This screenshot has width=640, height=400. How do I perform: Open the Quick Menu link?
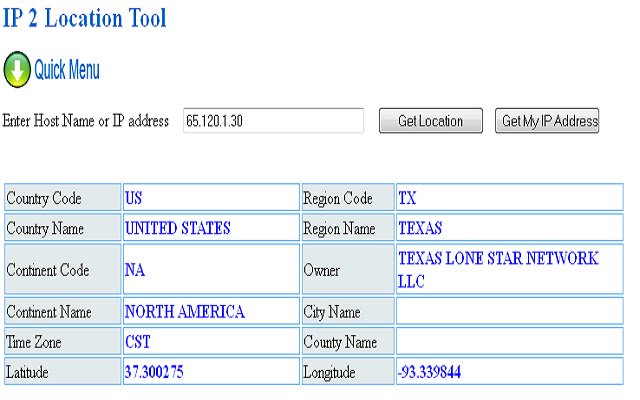click(x=67, y=70)
